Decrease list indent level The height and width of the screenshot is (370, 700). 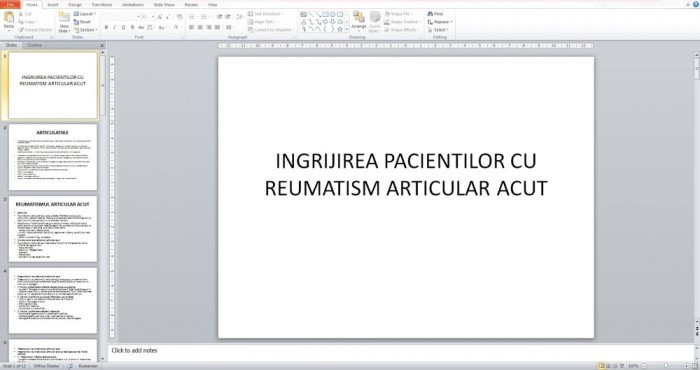(x=220, y=17)
